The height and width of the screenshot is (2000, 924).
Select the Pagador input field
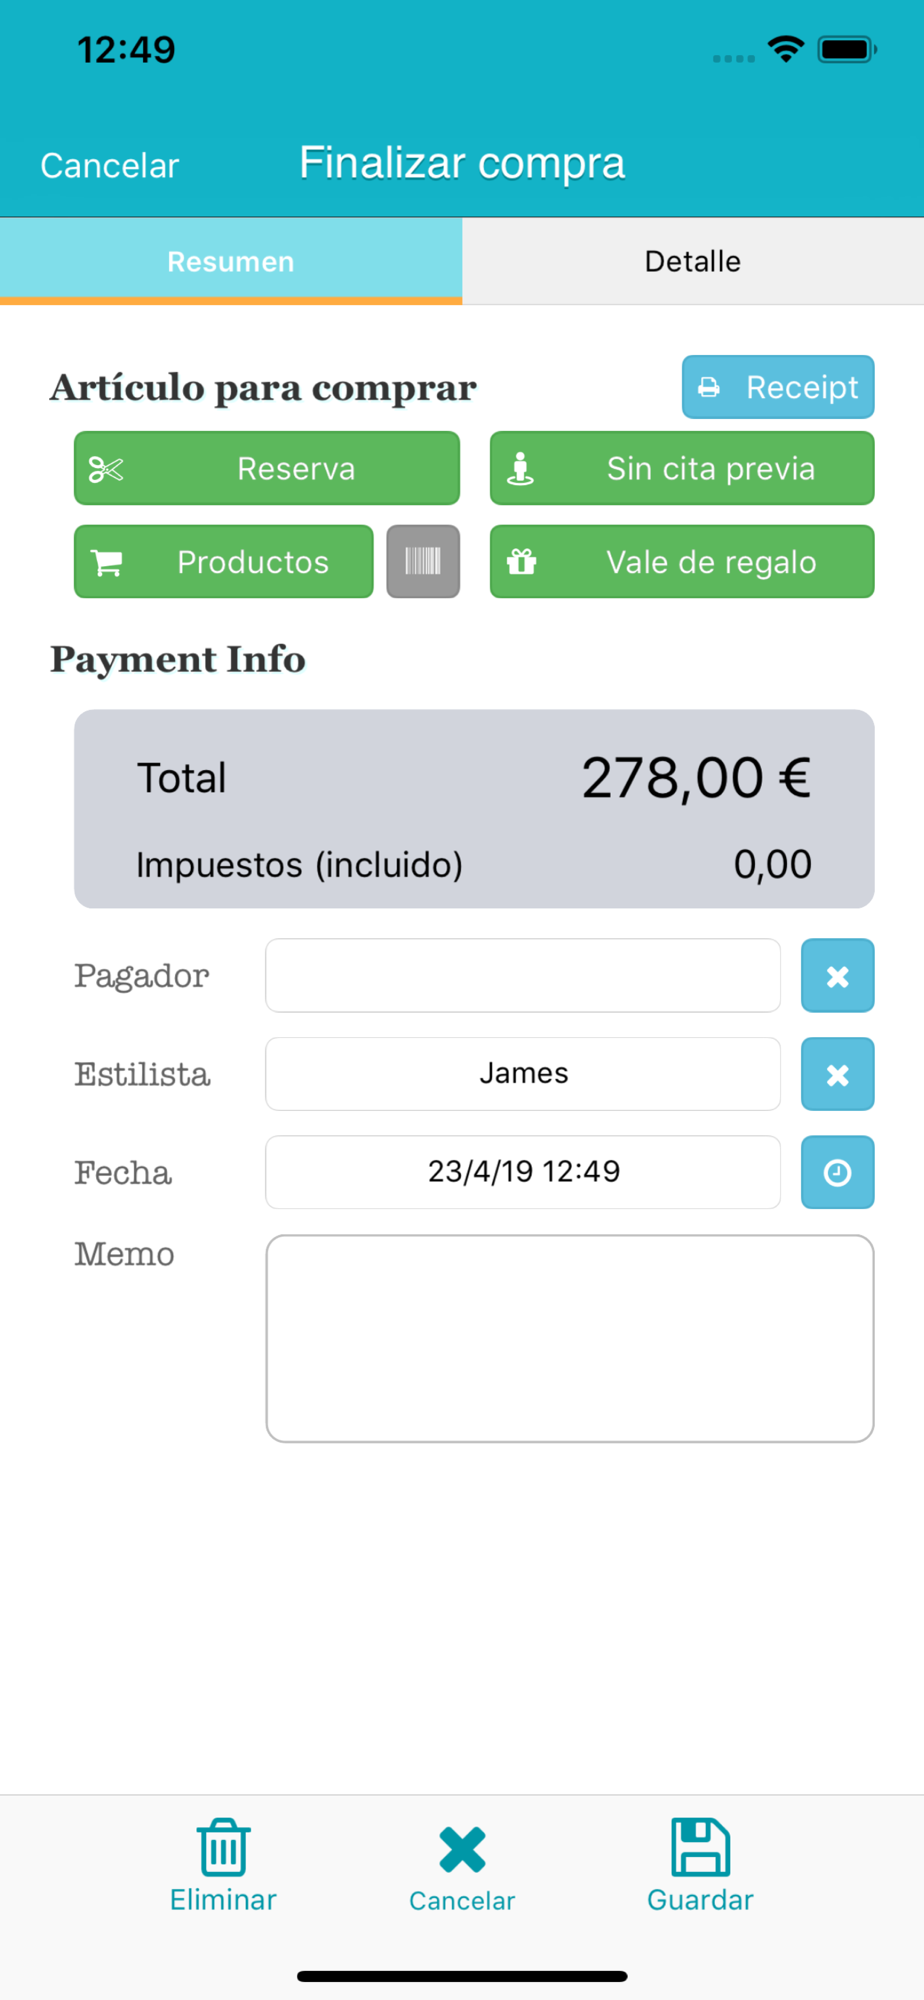coord(523,975)
